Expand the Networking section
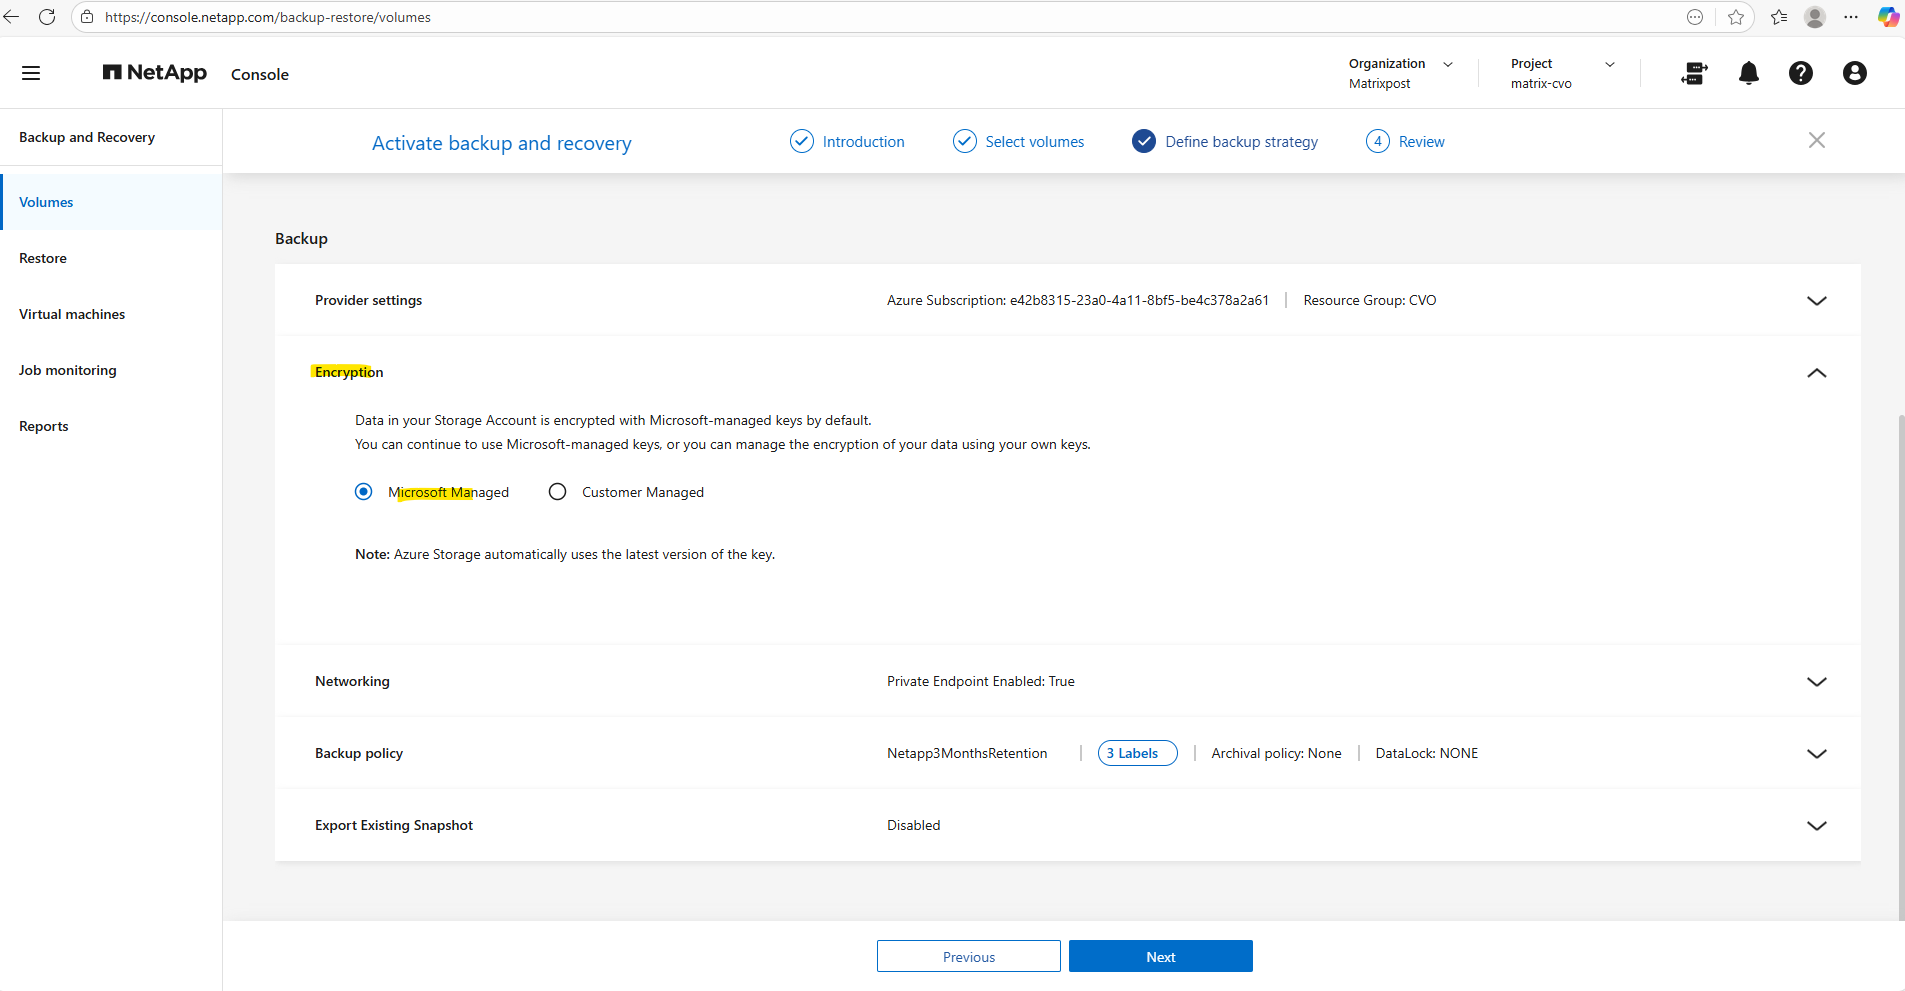This screenshot has height=991, width=1905. pos(1816,682)
